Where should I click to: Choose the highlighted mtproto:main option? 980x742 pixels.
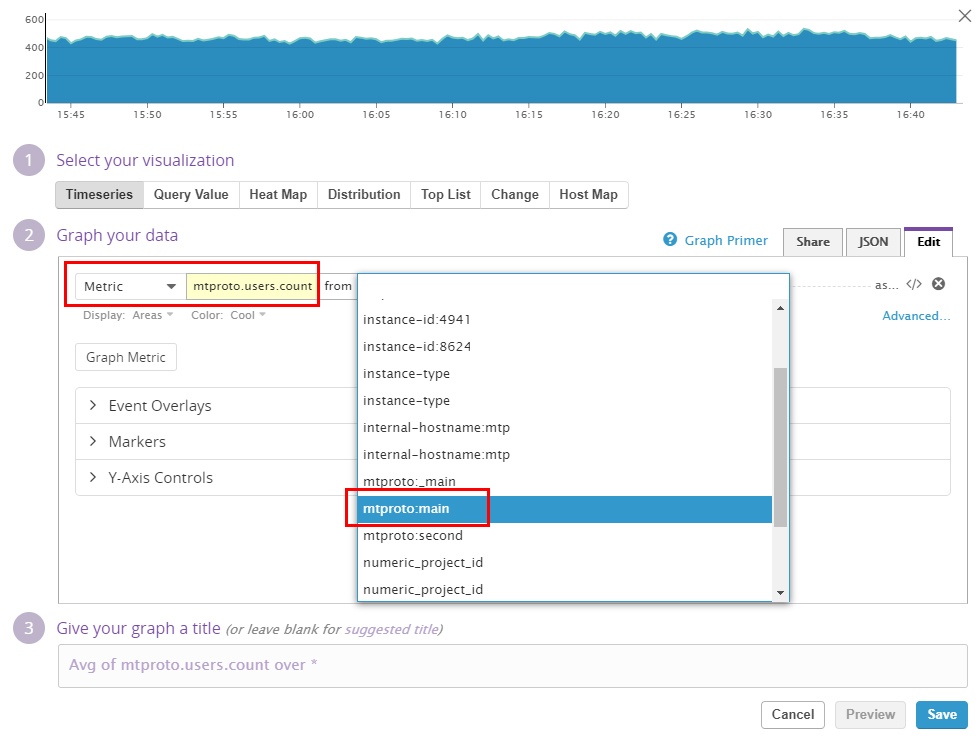tap(565, 509)
